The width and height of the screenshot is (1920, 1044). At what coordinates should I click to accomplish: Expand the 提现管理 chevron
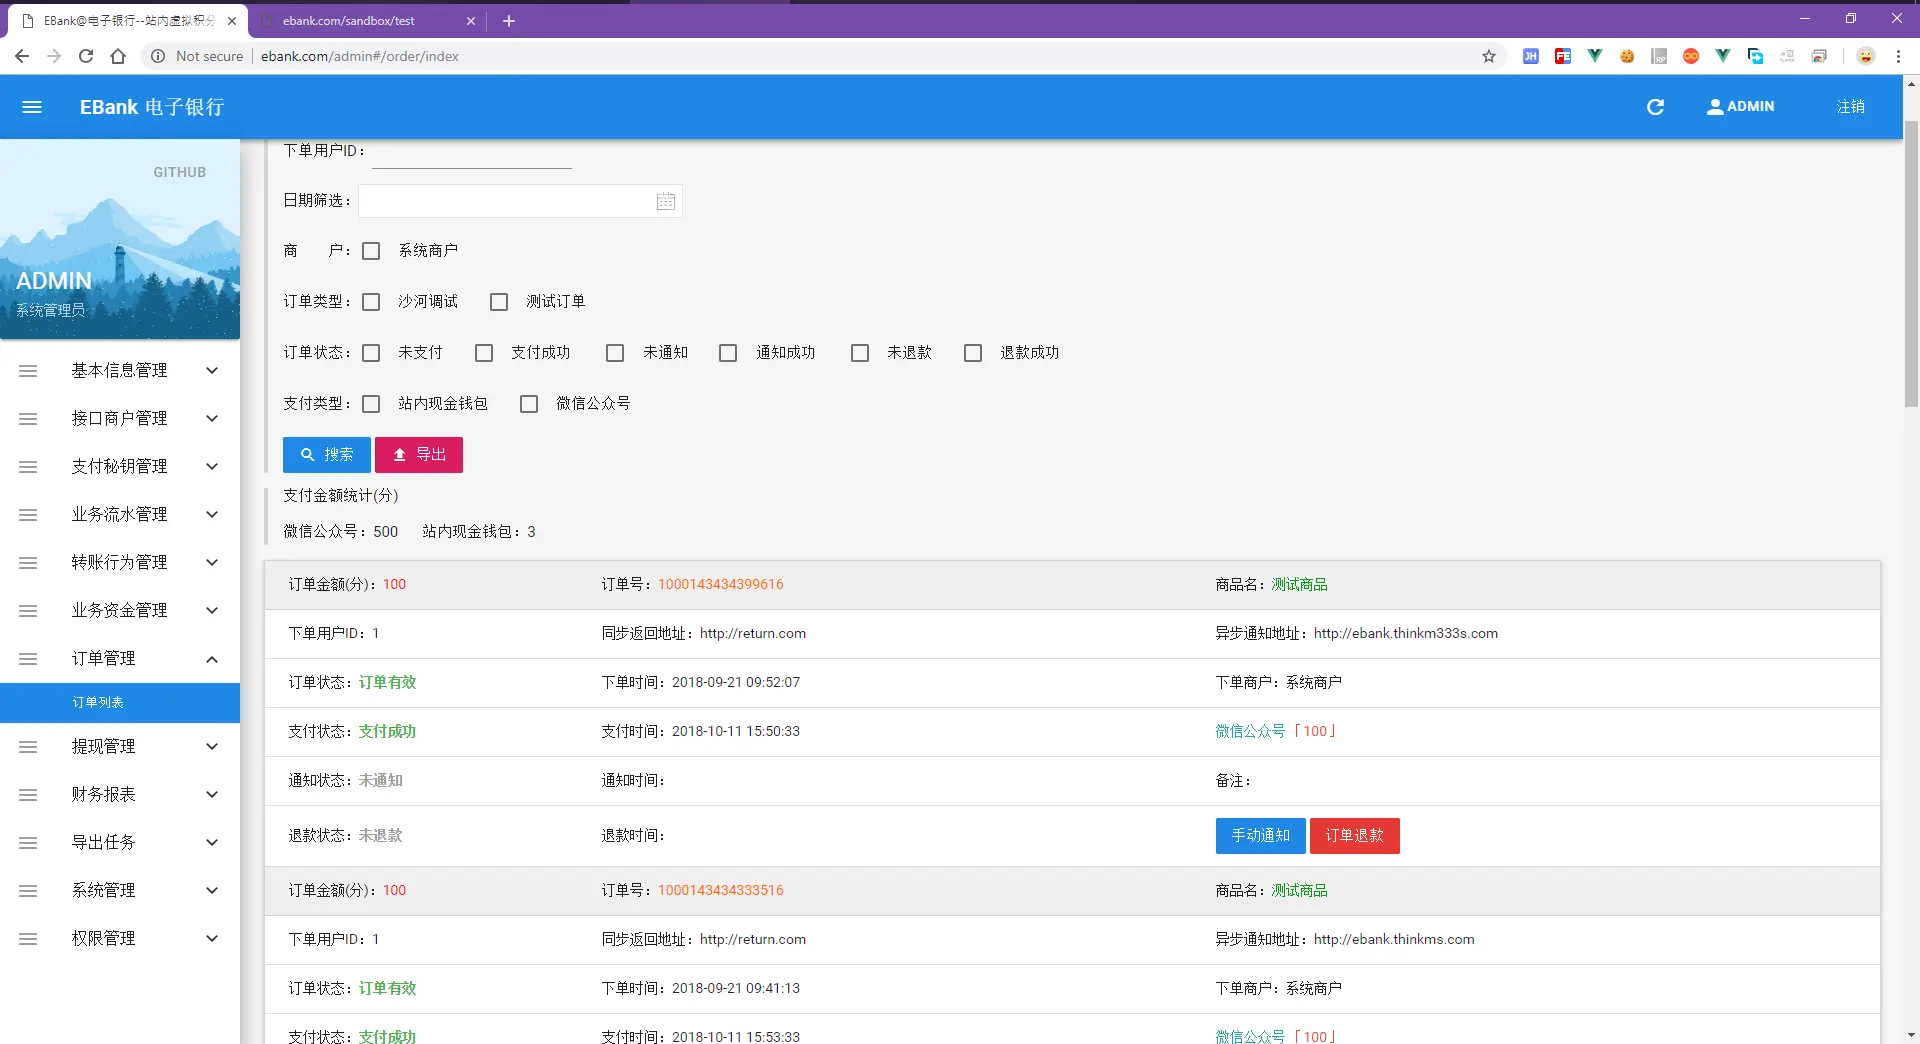coord(212,747)
